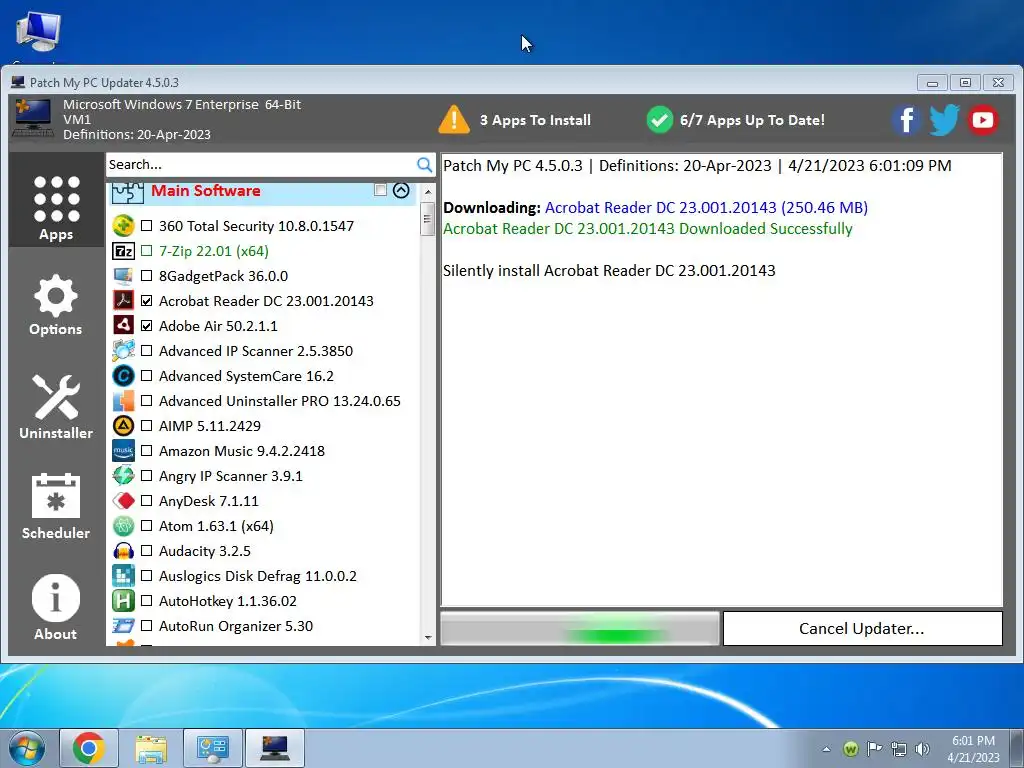
Task: Click the green checkmark status icon
Action: click(660, 120)
